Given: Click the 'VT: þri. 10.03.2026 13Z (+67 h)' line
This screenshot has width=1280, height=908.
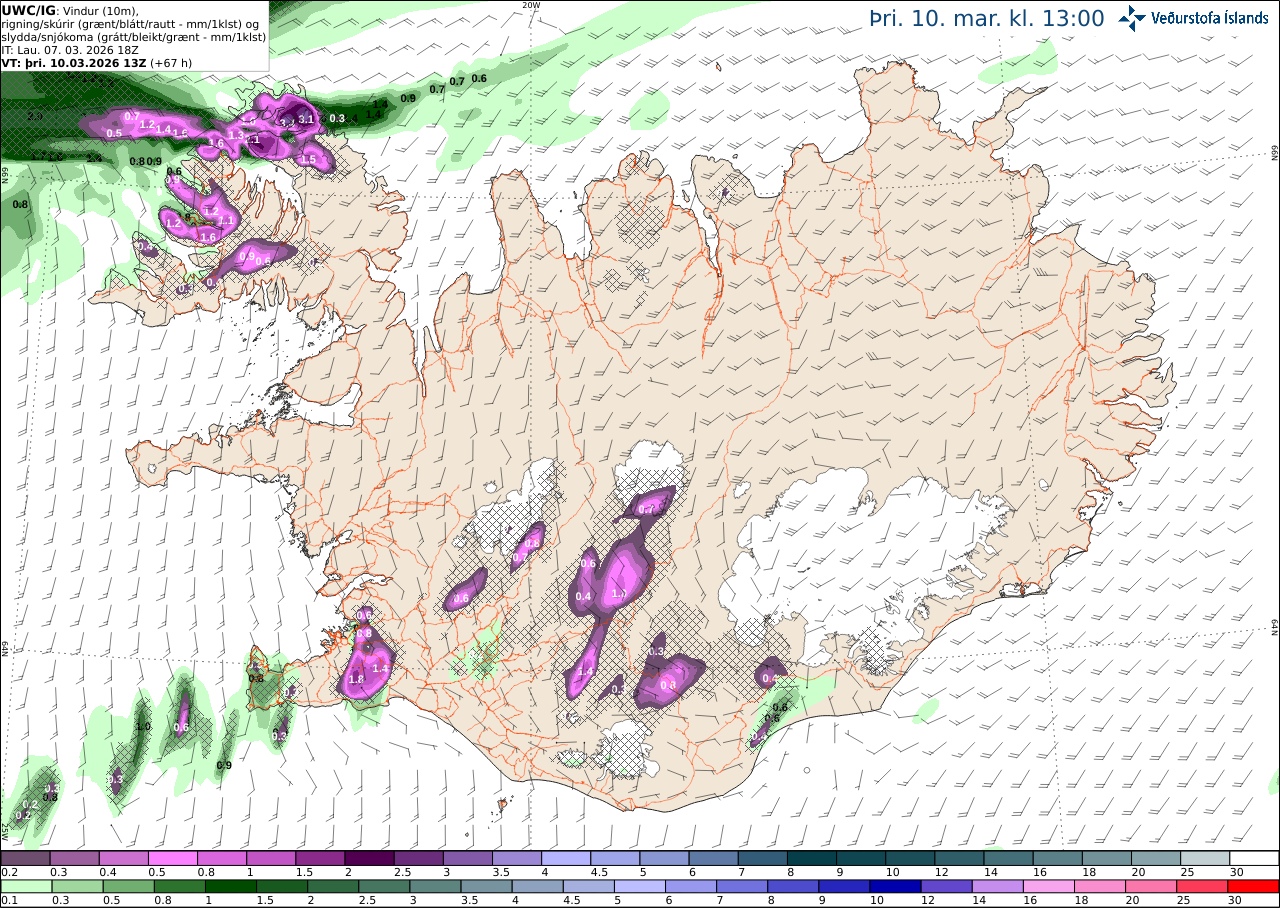Looking at the screenshot, I should [97, 62].
